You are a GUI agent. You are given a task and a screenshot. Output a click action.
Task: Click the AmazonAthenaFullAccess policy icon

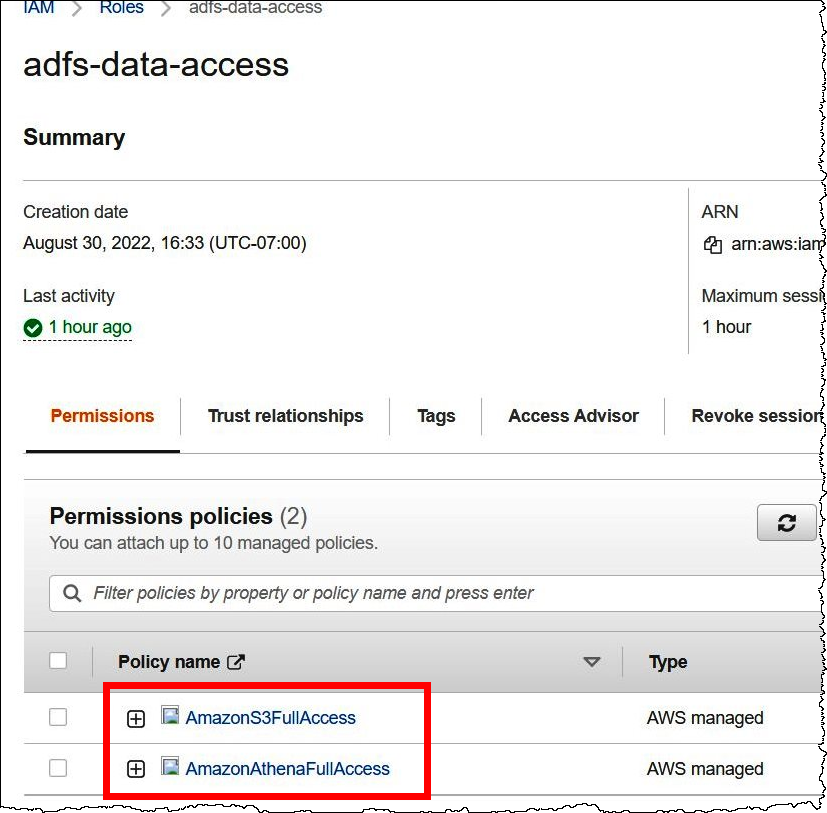coord(170,767)
